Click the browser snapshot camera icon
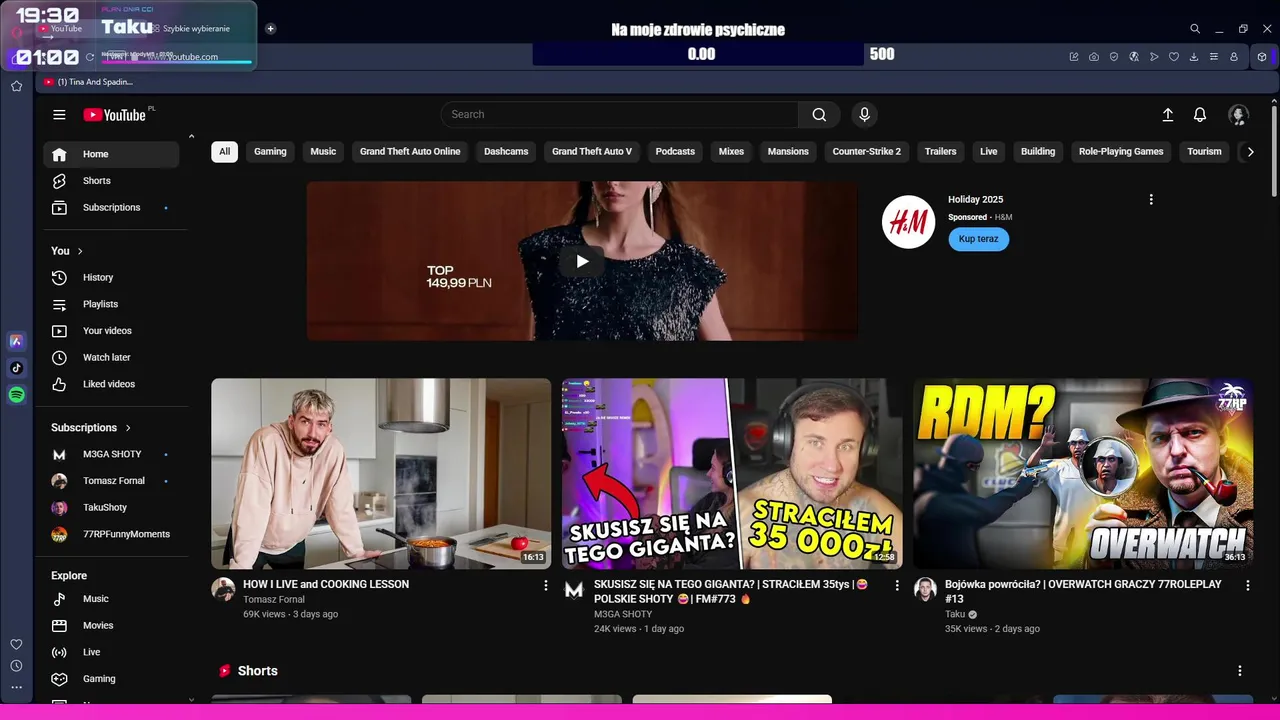Viewport: 1280px width, 720px height. pyautogui.click(x=1094, y=57)
